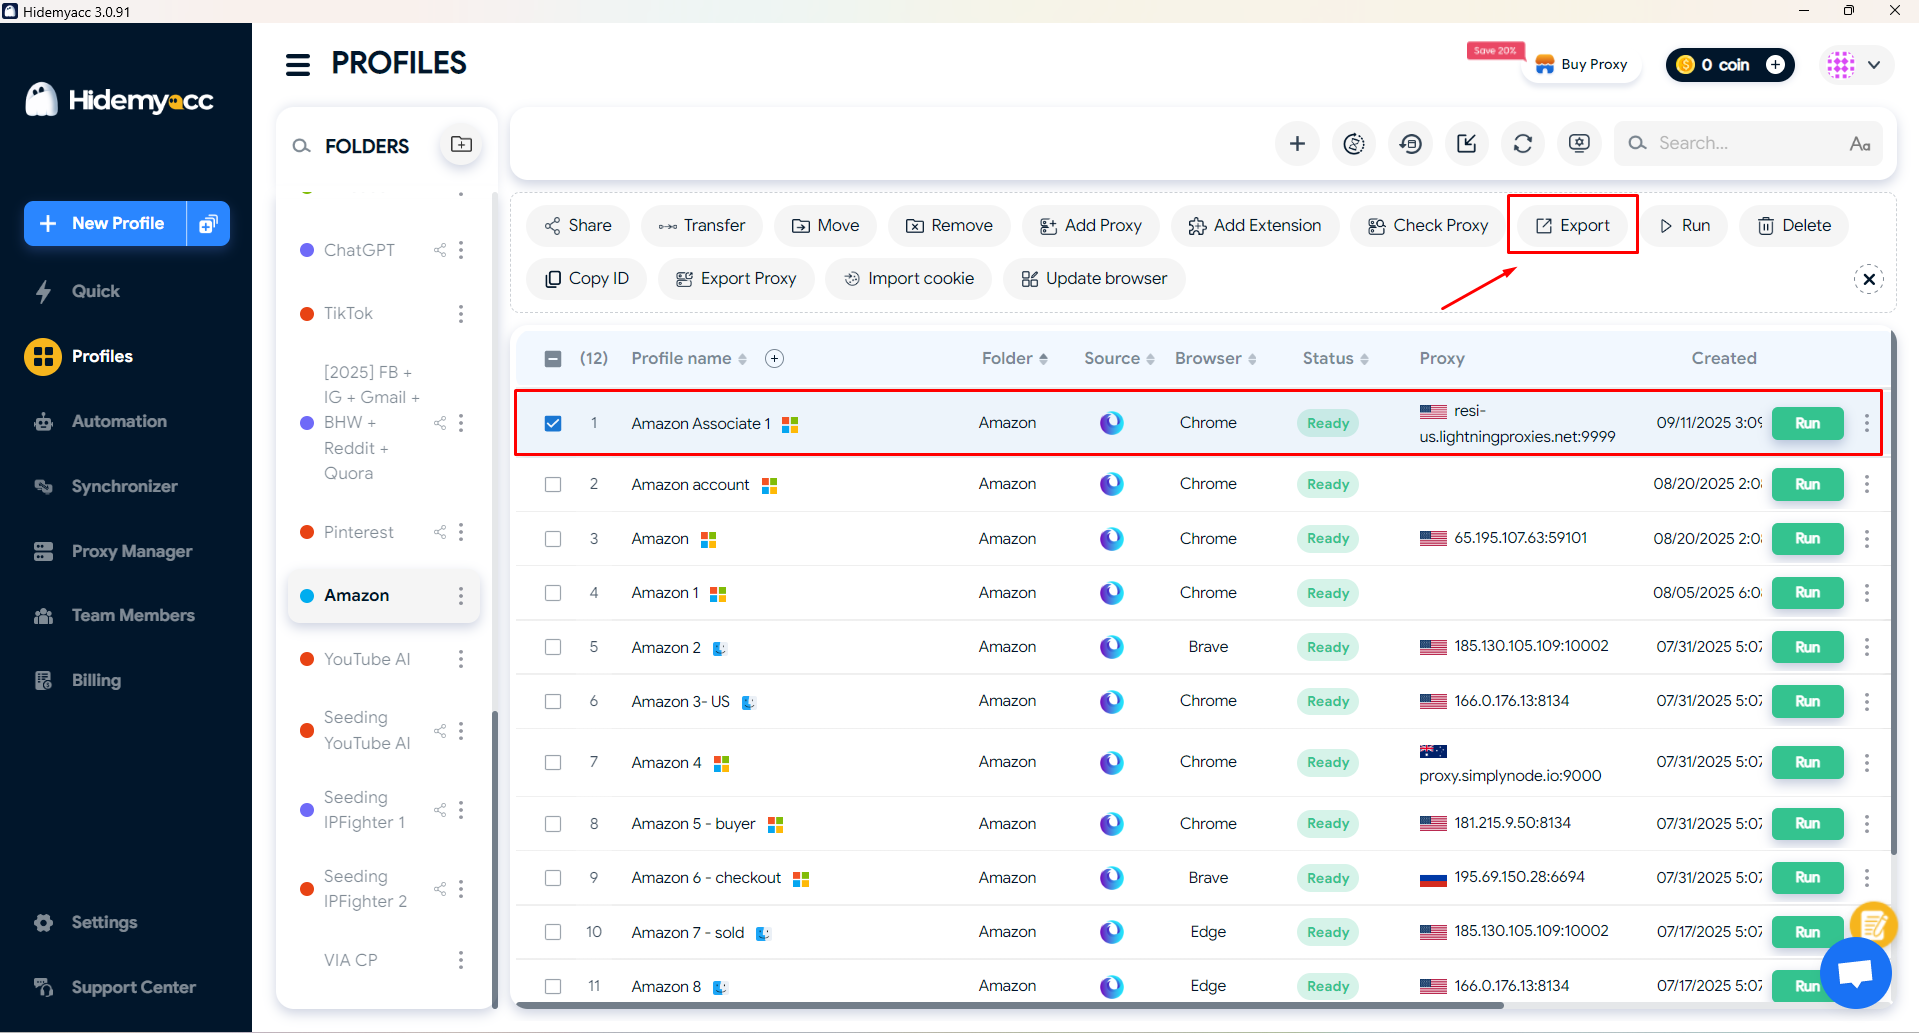
Task: Open the chat support bubble
Action: pos(1855,973)
